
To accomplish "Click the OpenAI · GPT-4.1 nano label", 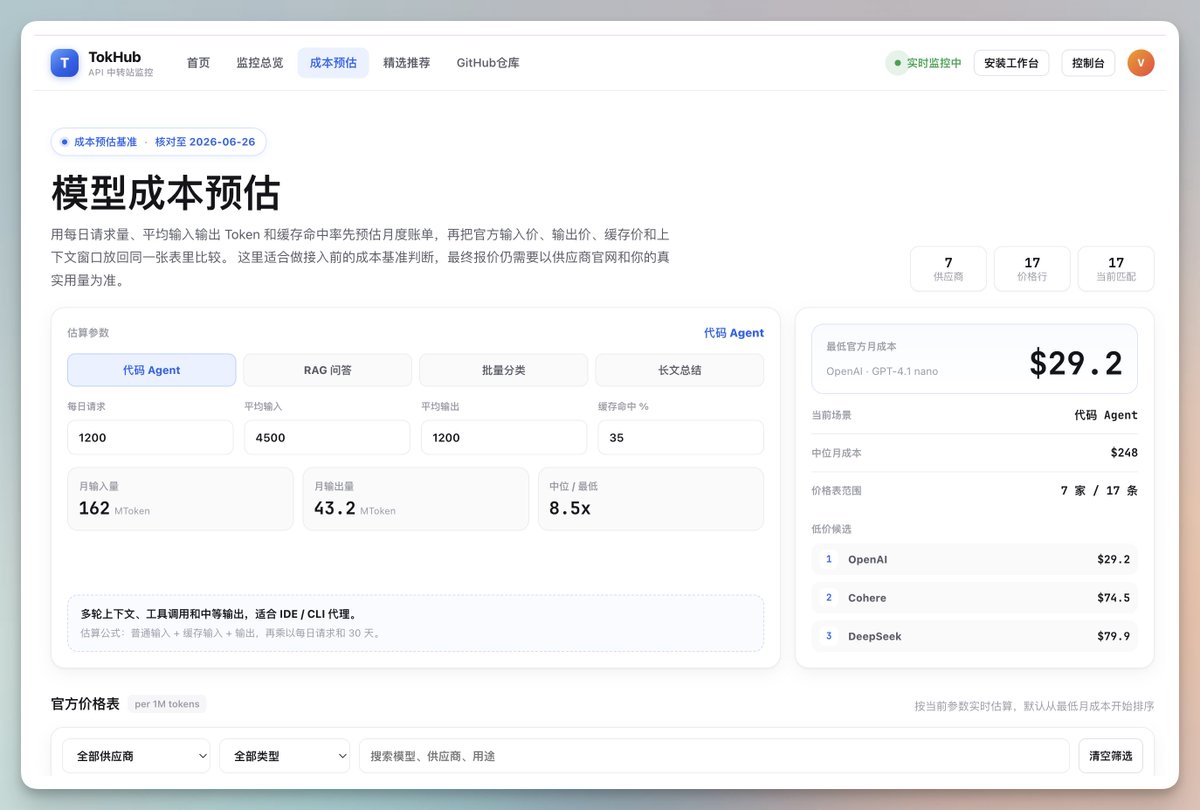I will click(x=882, y=371).
